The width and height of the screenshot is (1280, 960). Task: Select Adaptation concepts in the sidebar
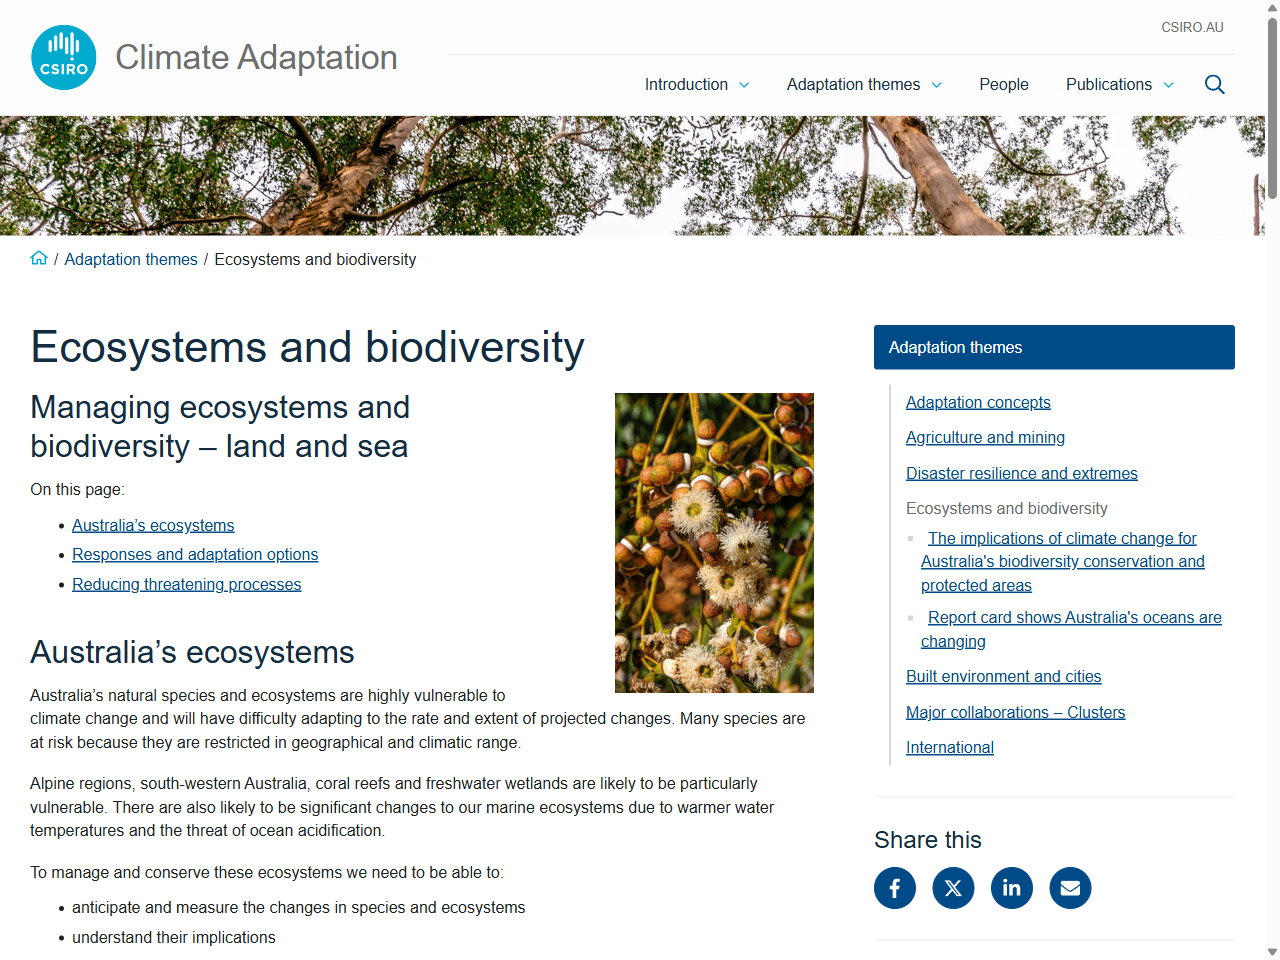(978, 402)
